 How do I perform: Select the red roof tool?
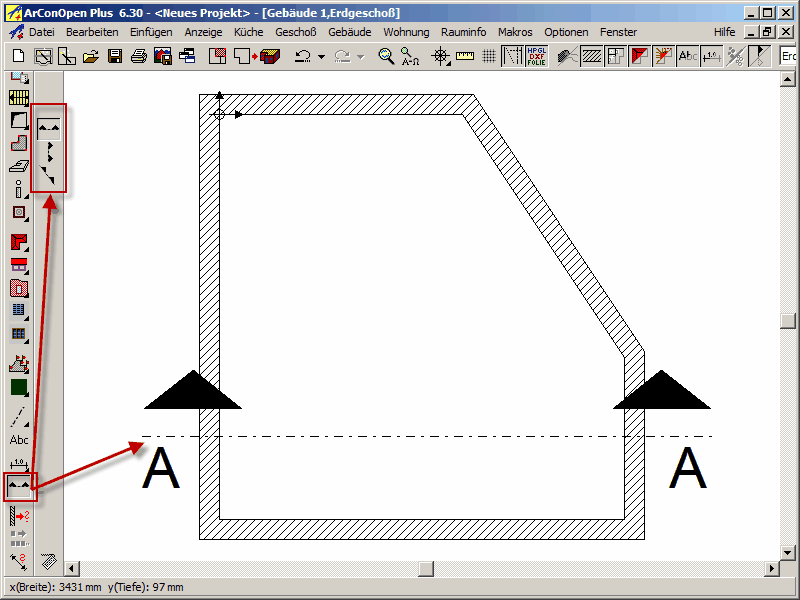19,242
